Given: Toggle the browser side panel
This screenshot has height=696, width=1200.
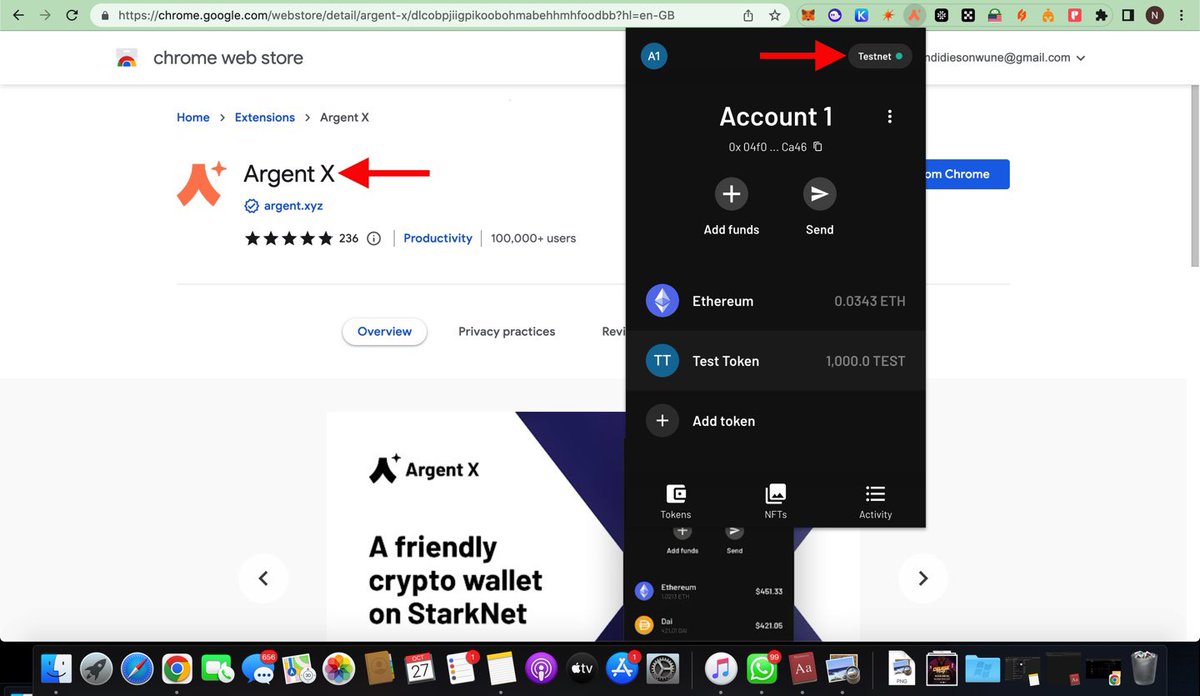Looking at the screenshot, I should click(x=1128, y=16).
